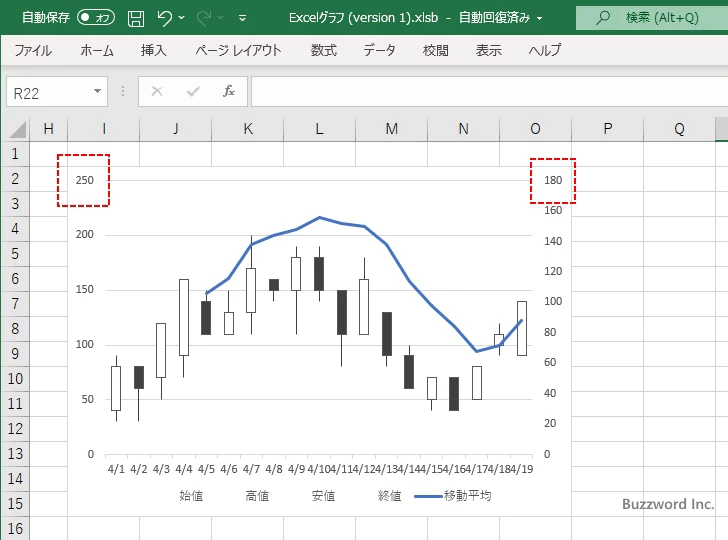The height and width of the screenshot is (540, 728).
Task: Expand the Name Box dropdown arrow
Action: pos(98,91)
